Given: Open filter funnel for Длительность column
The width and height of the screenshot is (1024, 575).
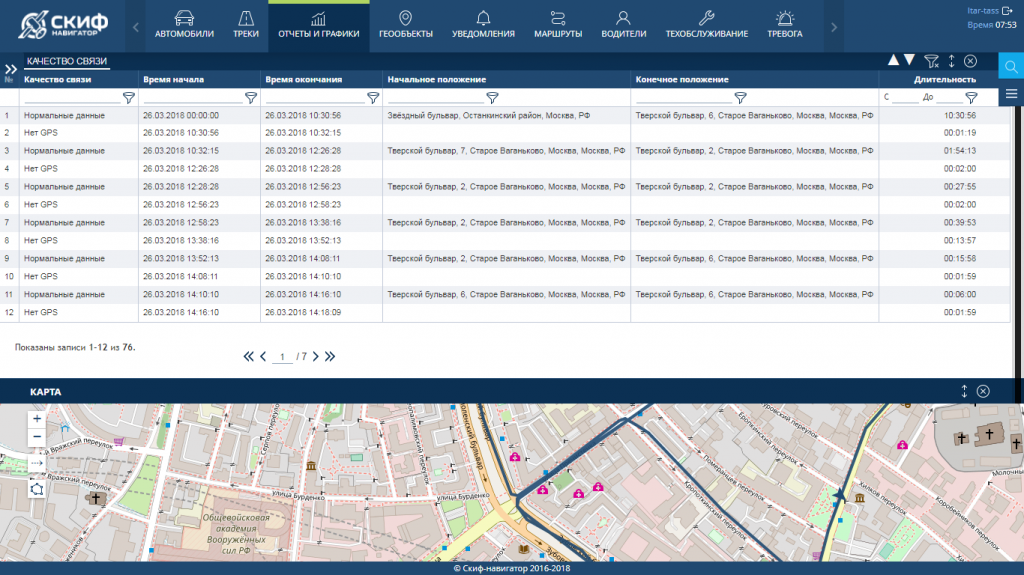Looking at the screenshot, I should pyautogui.click(x=971, y=97).
